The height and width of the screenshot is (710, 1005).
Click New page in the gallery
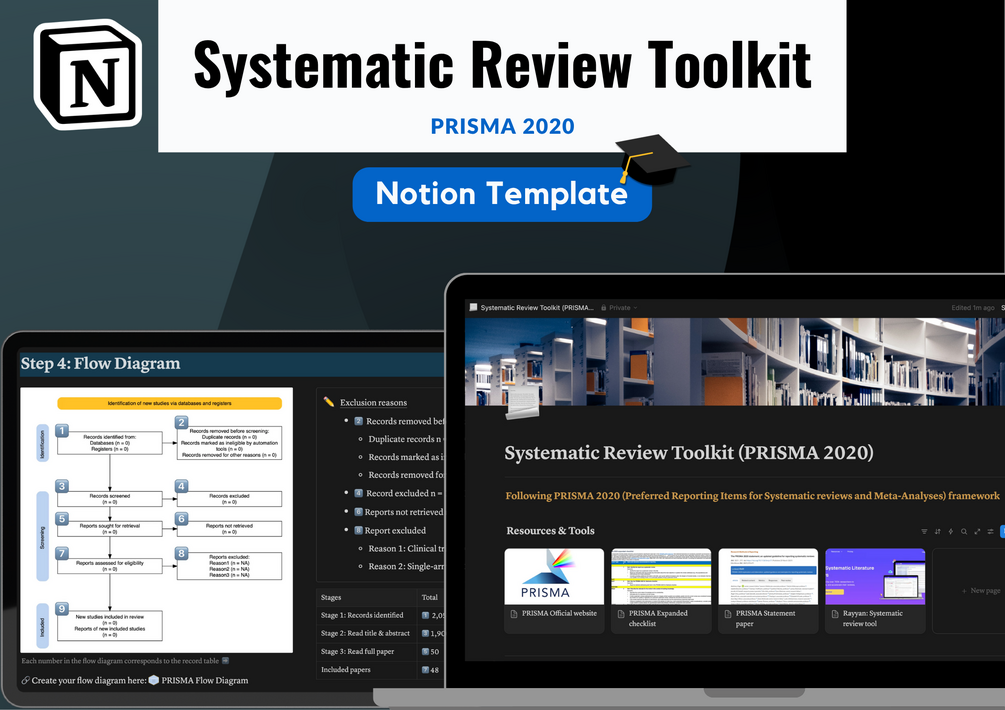(x=981, y=591)
